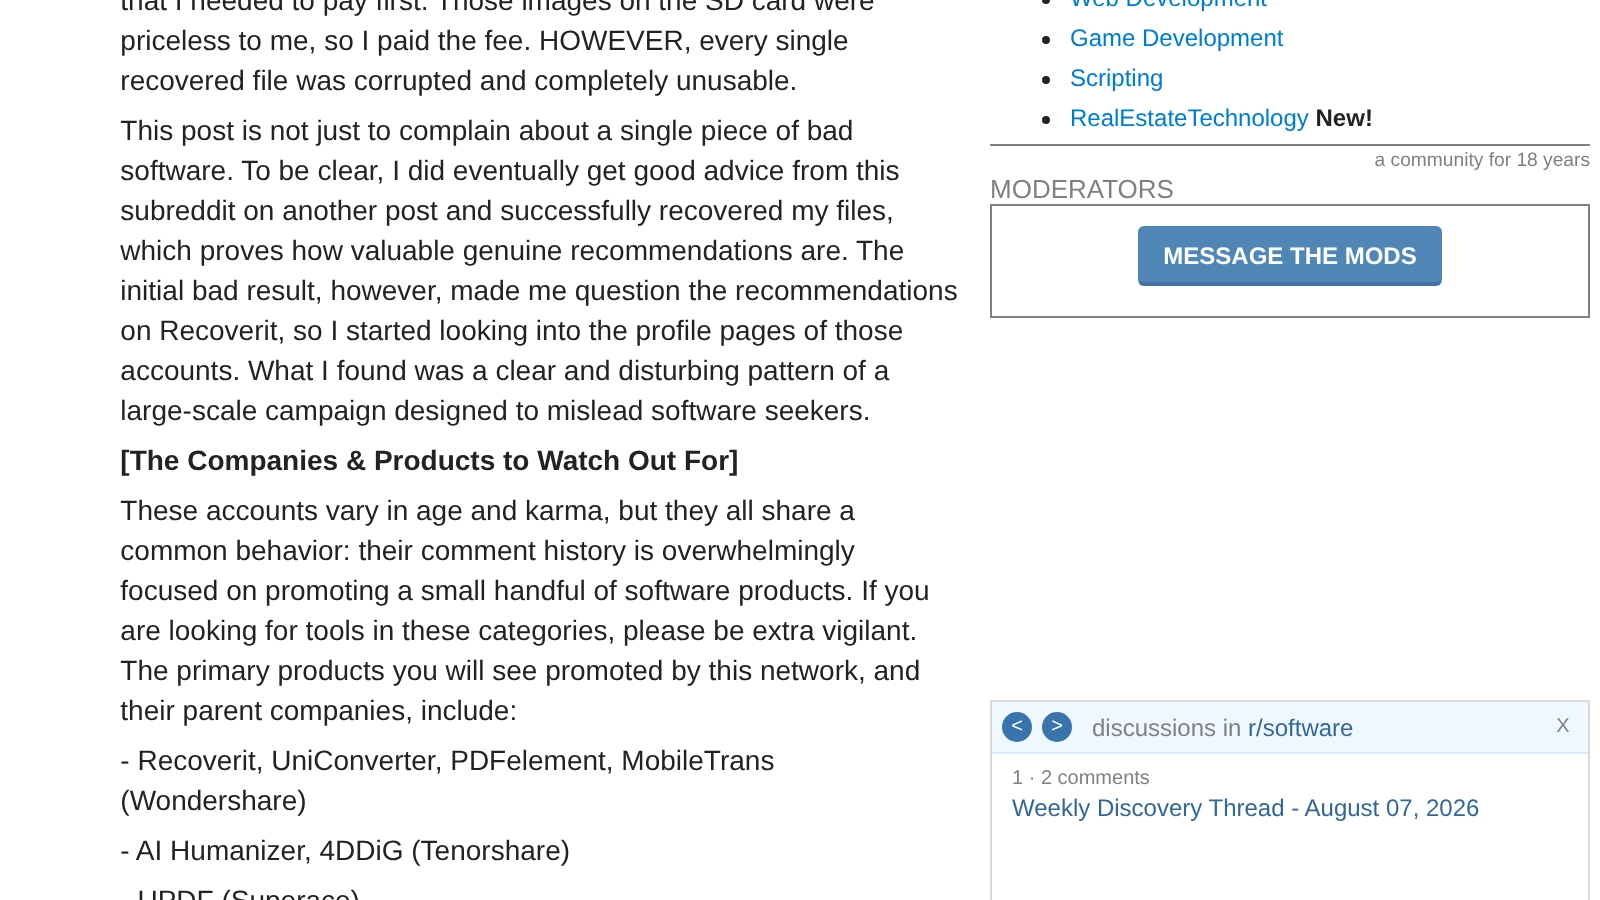Select the 'a community for 18 years' text
This screenshot has height=900, width=1600.
[1482, 160]
